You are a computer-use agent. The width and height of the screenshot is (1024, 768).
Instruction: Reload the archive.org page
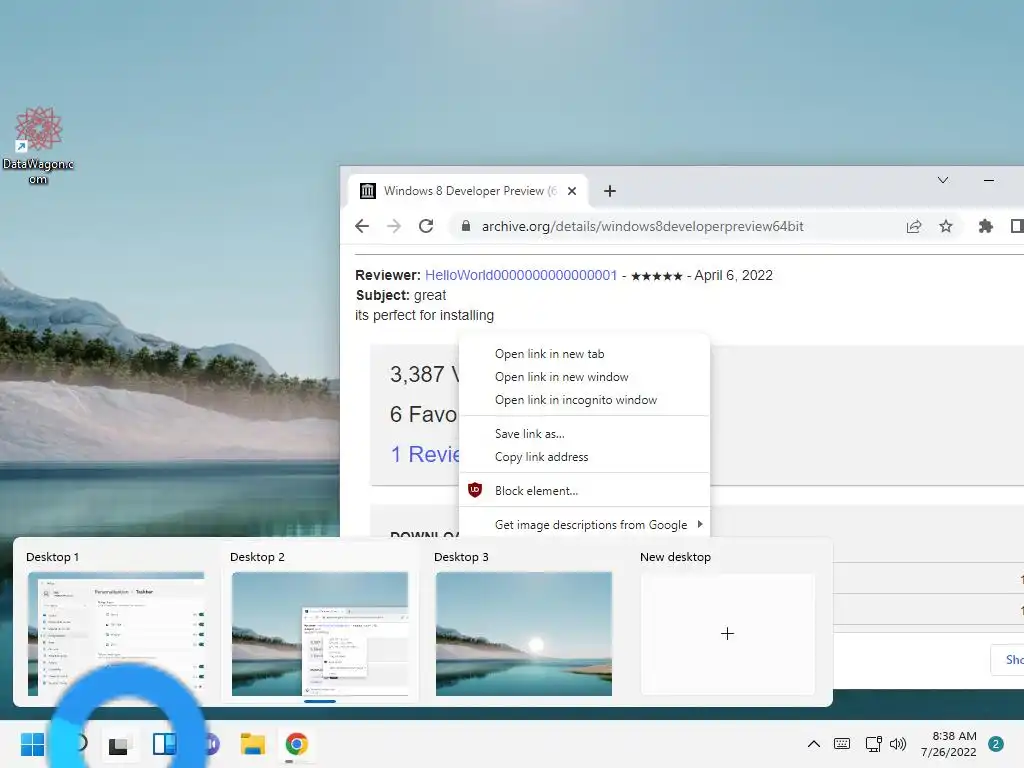[426, 226]
